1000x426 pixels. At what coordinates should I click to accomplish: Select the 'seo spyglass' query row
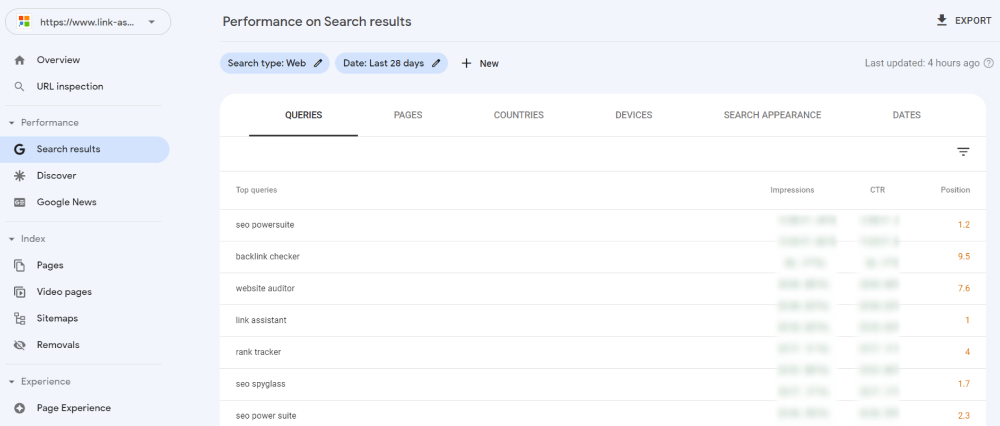click(x=603, y=384)
